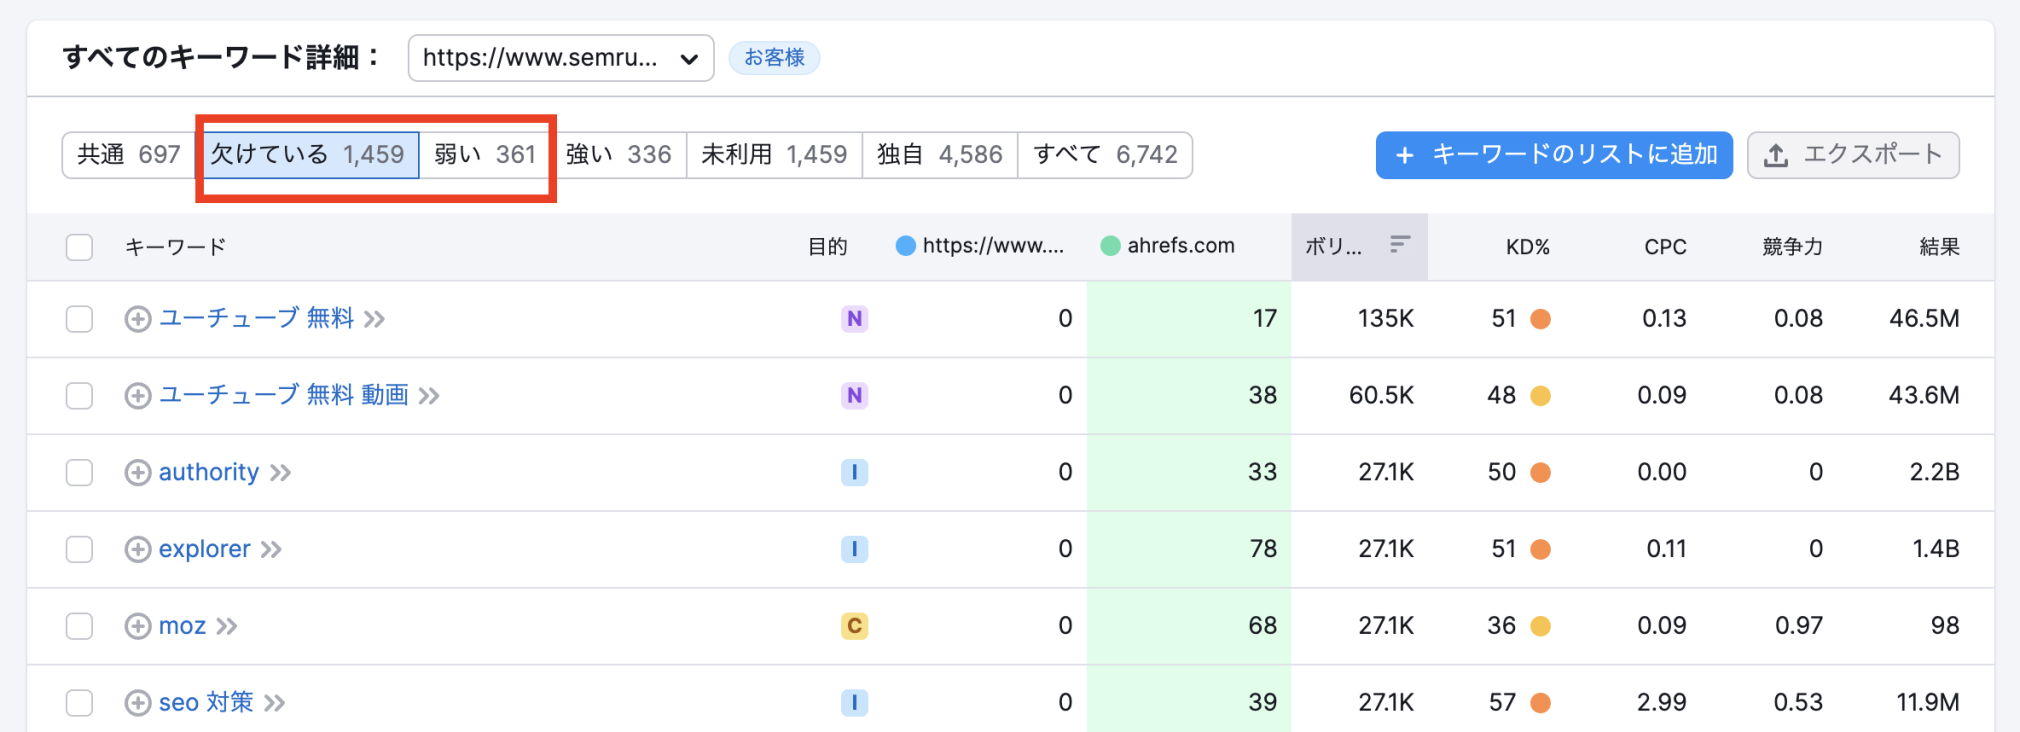Click the double-chevron icon after moz
Screen dimensions: 2020x732
[227, 626]
